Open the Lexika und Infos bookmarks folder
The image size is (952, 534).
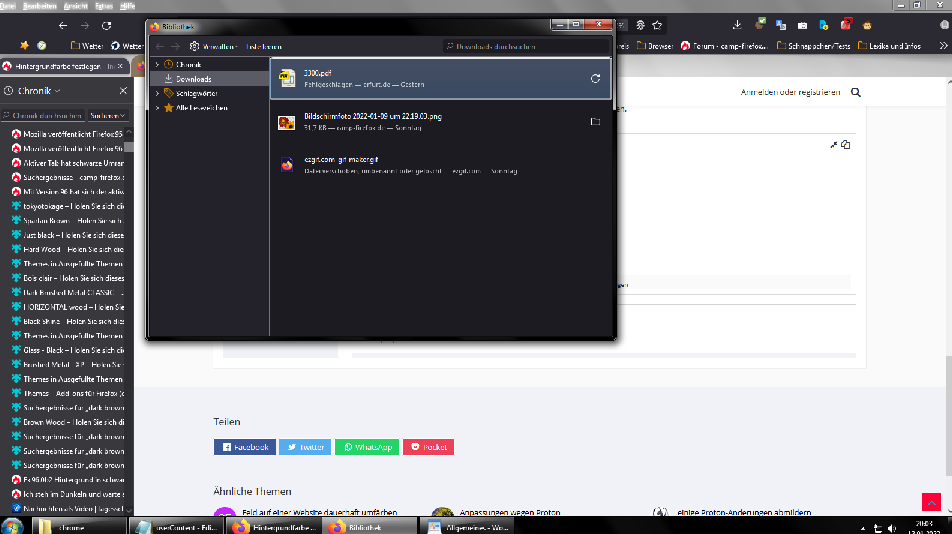(889, 46)
